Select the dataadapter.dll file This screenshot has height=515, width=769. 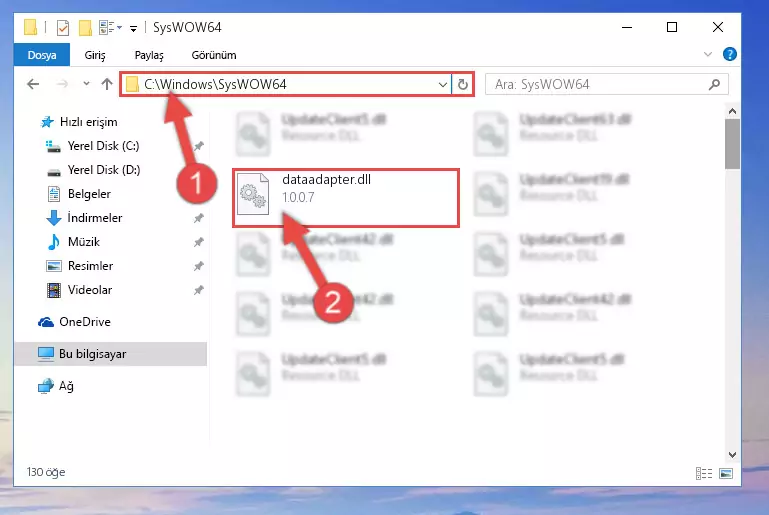[x=346, y=198]
